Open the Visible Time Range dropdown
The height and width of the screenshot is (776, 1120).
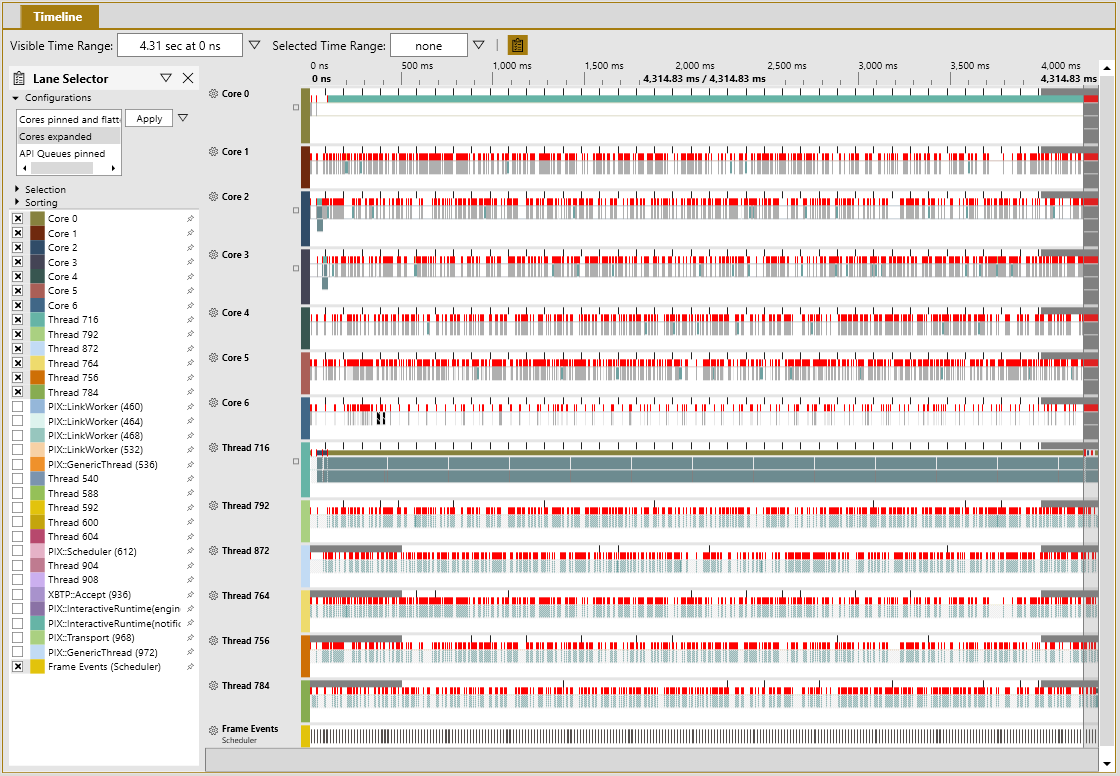254,44
